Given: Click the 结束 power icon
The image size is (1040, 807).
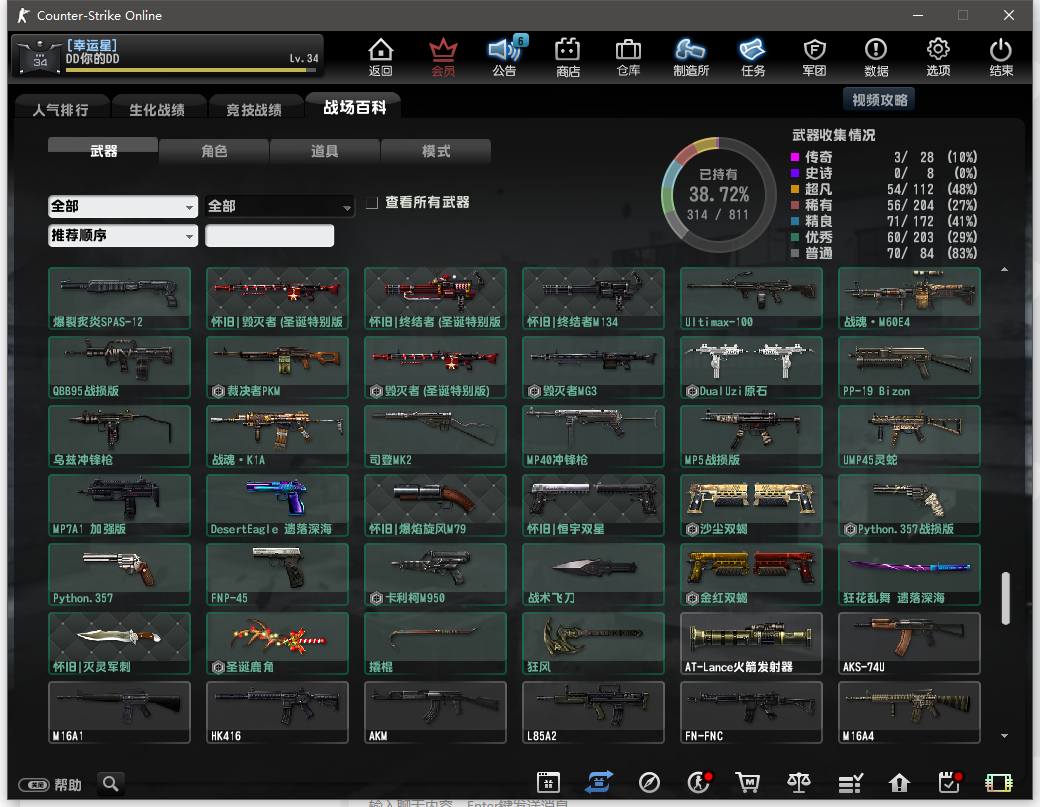Looking at the screenshot, I should coord(1001,57).
